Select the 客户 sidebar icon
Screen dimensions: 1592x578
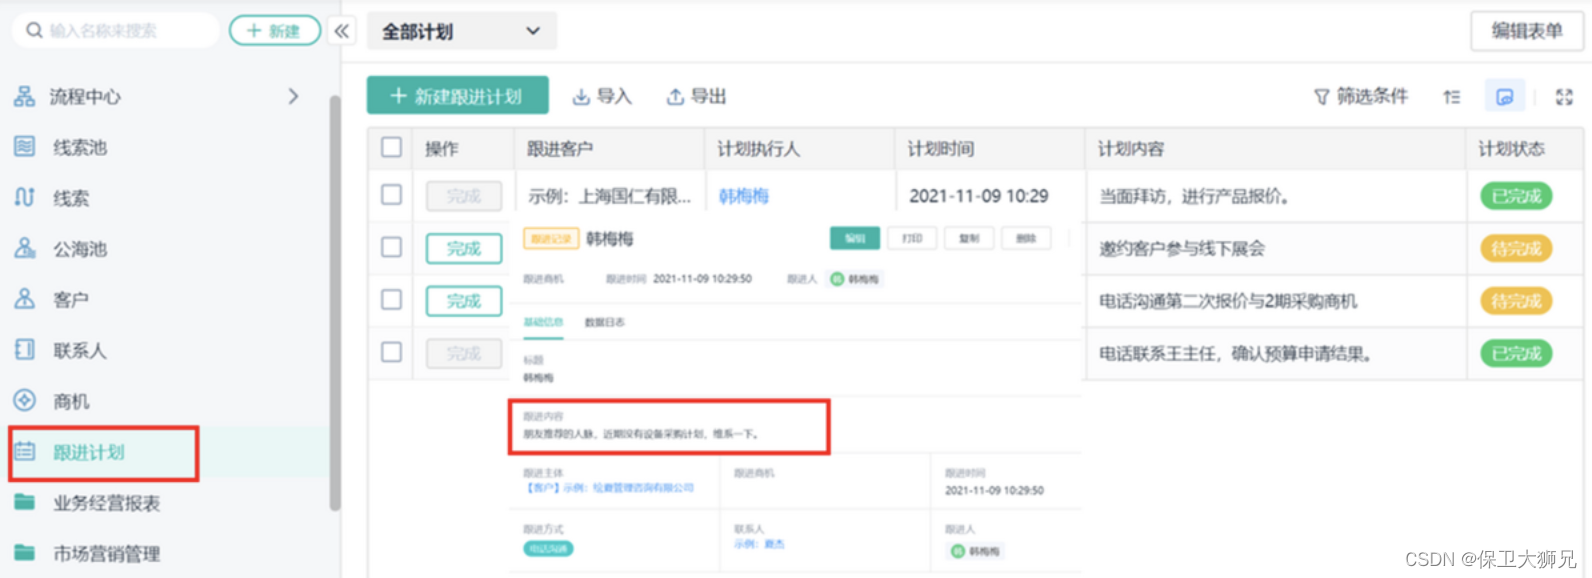[x=24, y=298]
